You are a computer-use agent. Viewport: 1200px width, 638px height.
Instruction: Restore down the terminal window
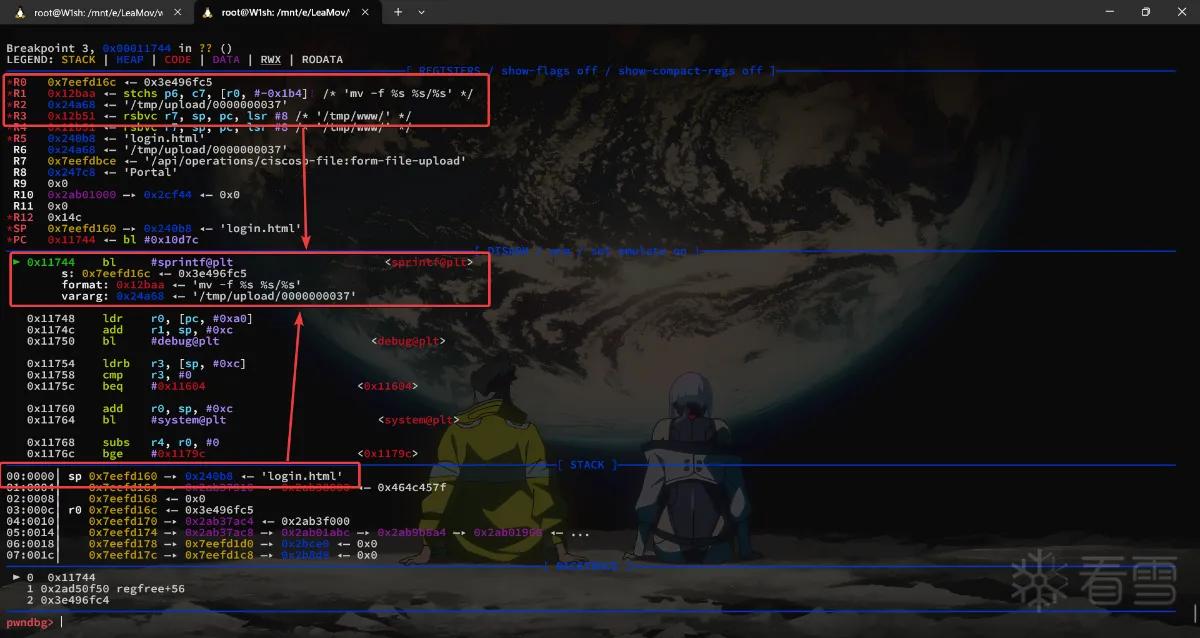(1145, 12)
